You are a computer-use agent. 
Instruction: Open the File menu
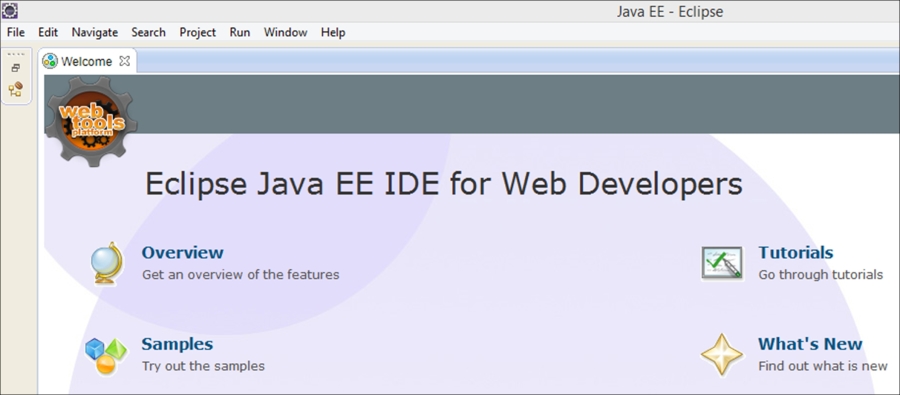[15, 32]
